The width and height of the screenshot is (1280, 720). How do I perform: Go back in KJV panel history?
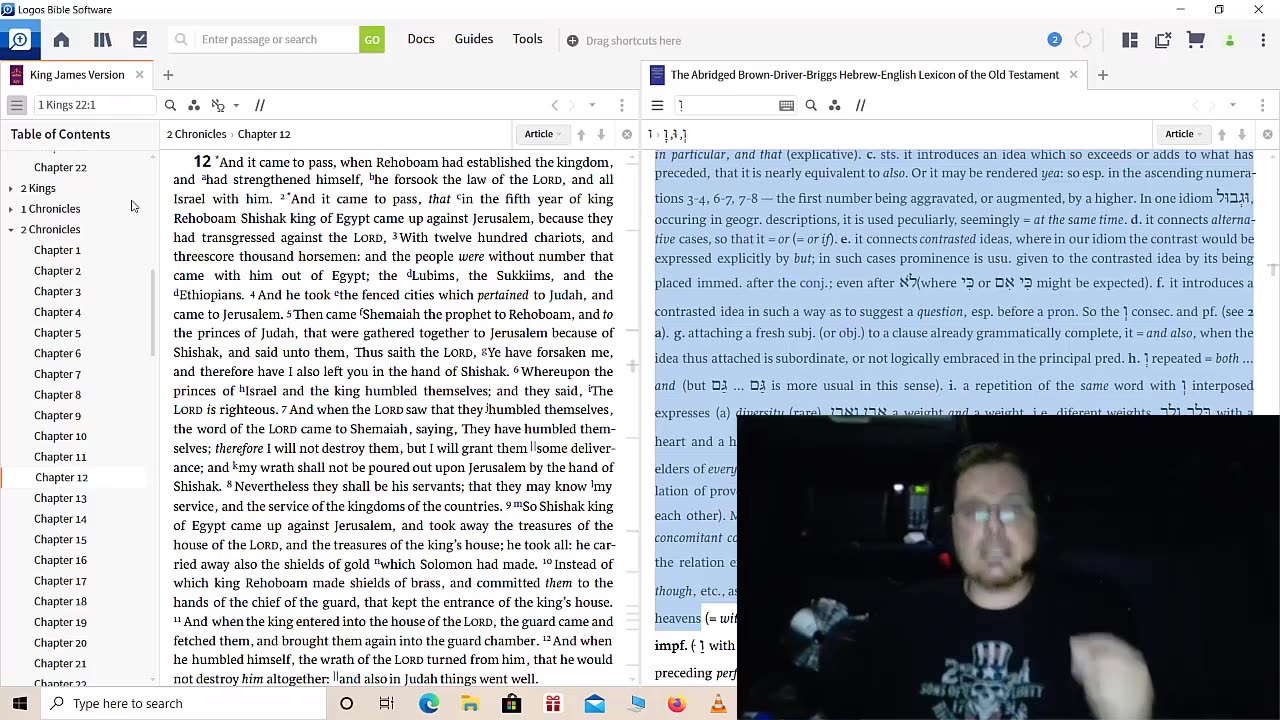coord(555,105)
